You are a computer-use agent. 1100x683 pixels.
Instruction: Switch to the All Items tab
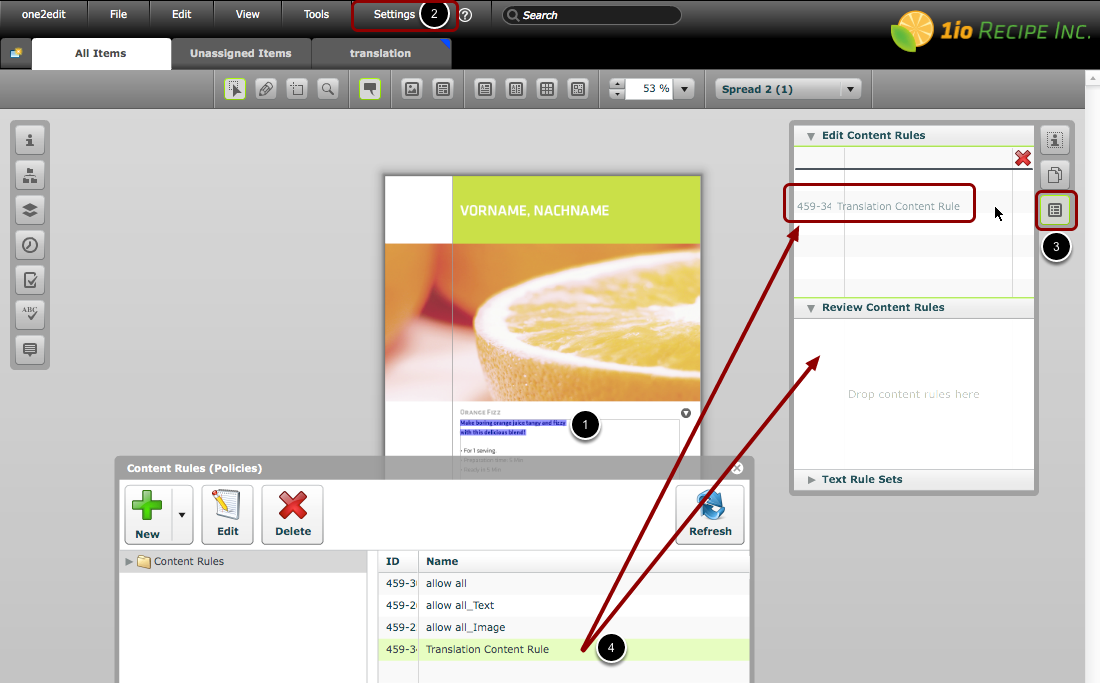pos(101,53)
